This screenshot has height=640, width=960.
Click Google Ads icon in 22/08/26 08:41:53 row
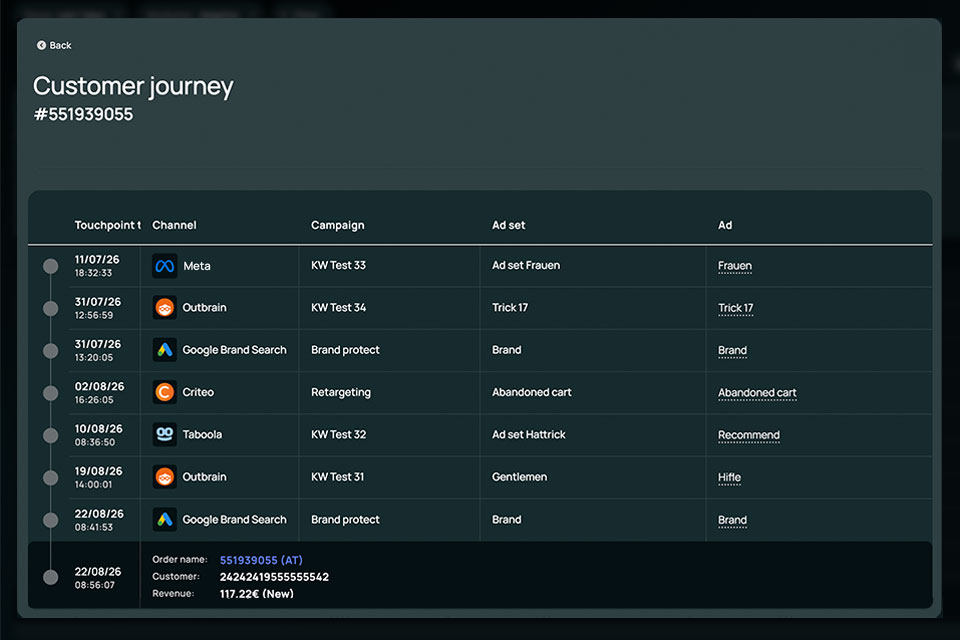[x=165, y=519]
